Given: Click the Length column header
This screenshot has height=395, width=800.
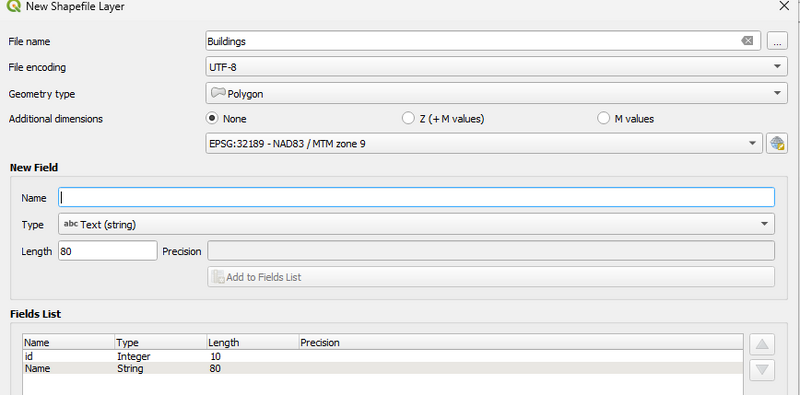Looking at the screenshot, I should pos(253,342).
